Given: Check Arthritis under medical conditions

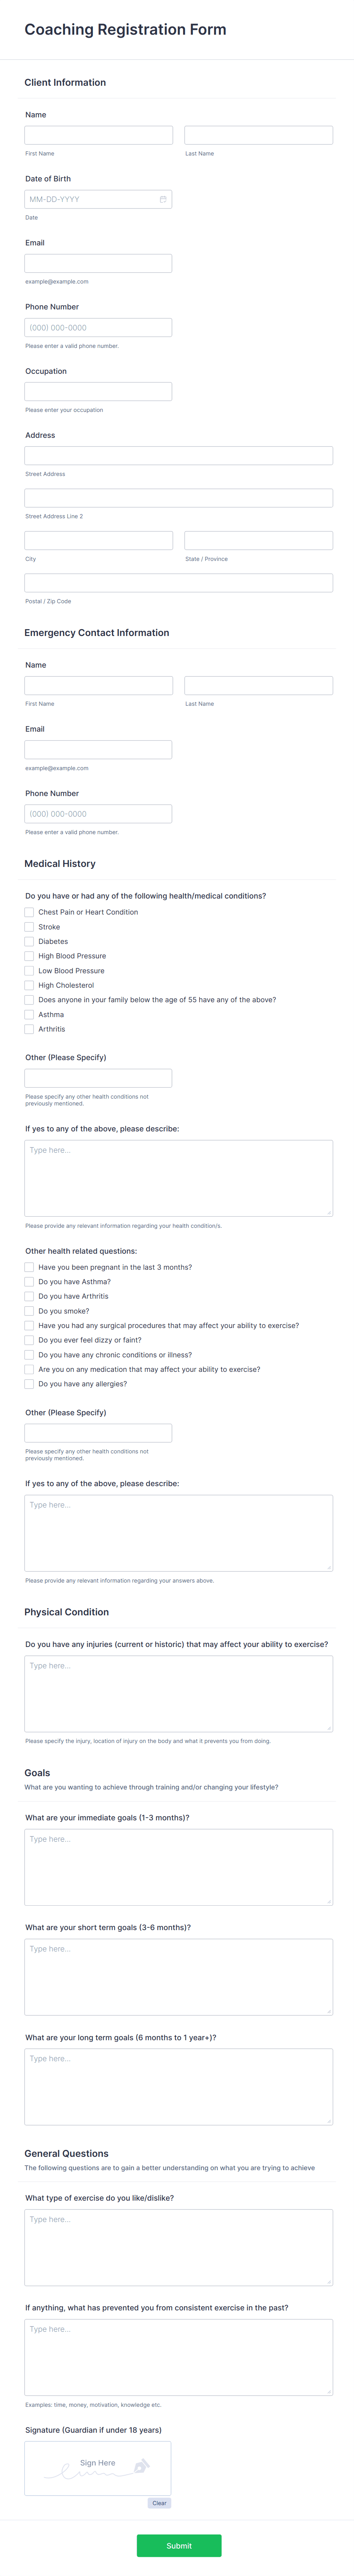Looking at the screenshot, I should pyautogui.click(x=29, y=1029).
